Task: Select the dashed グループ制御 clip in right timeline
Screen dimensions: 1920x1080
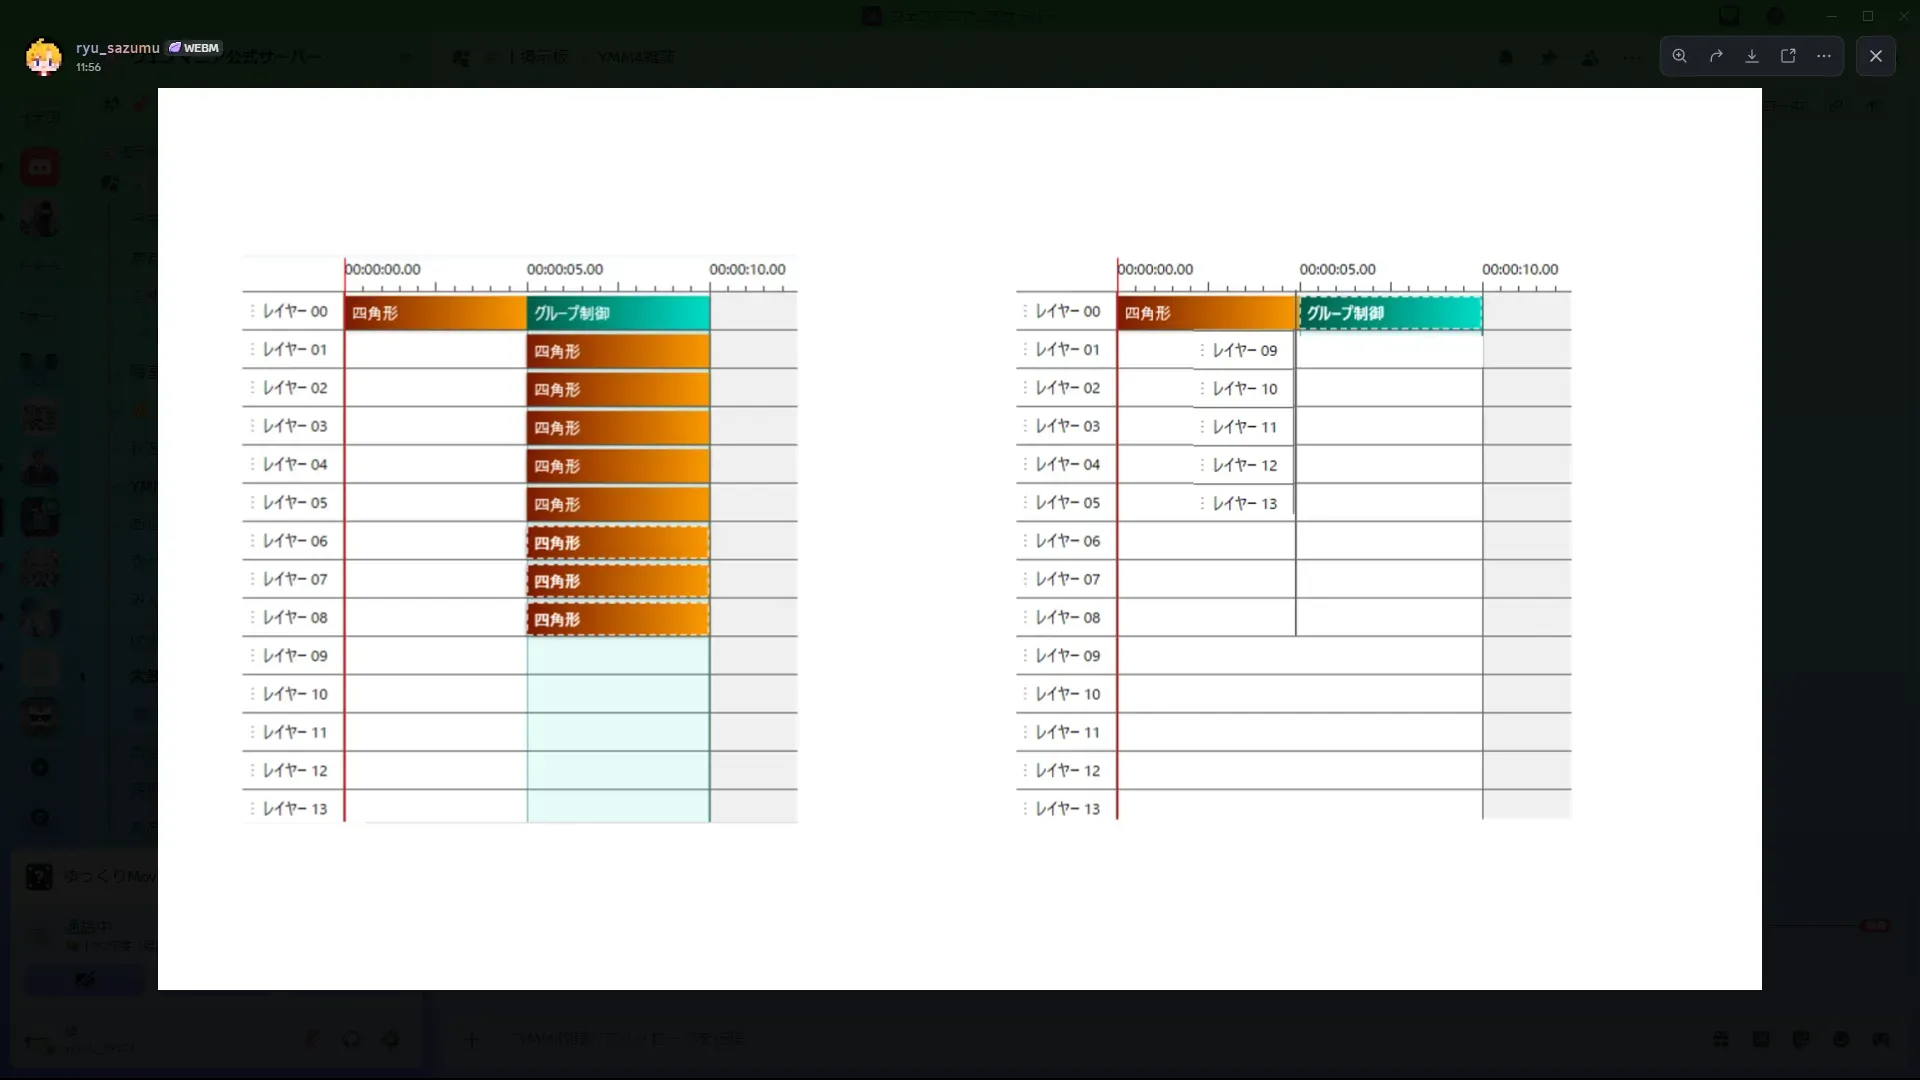Action: pos(1390,313)
